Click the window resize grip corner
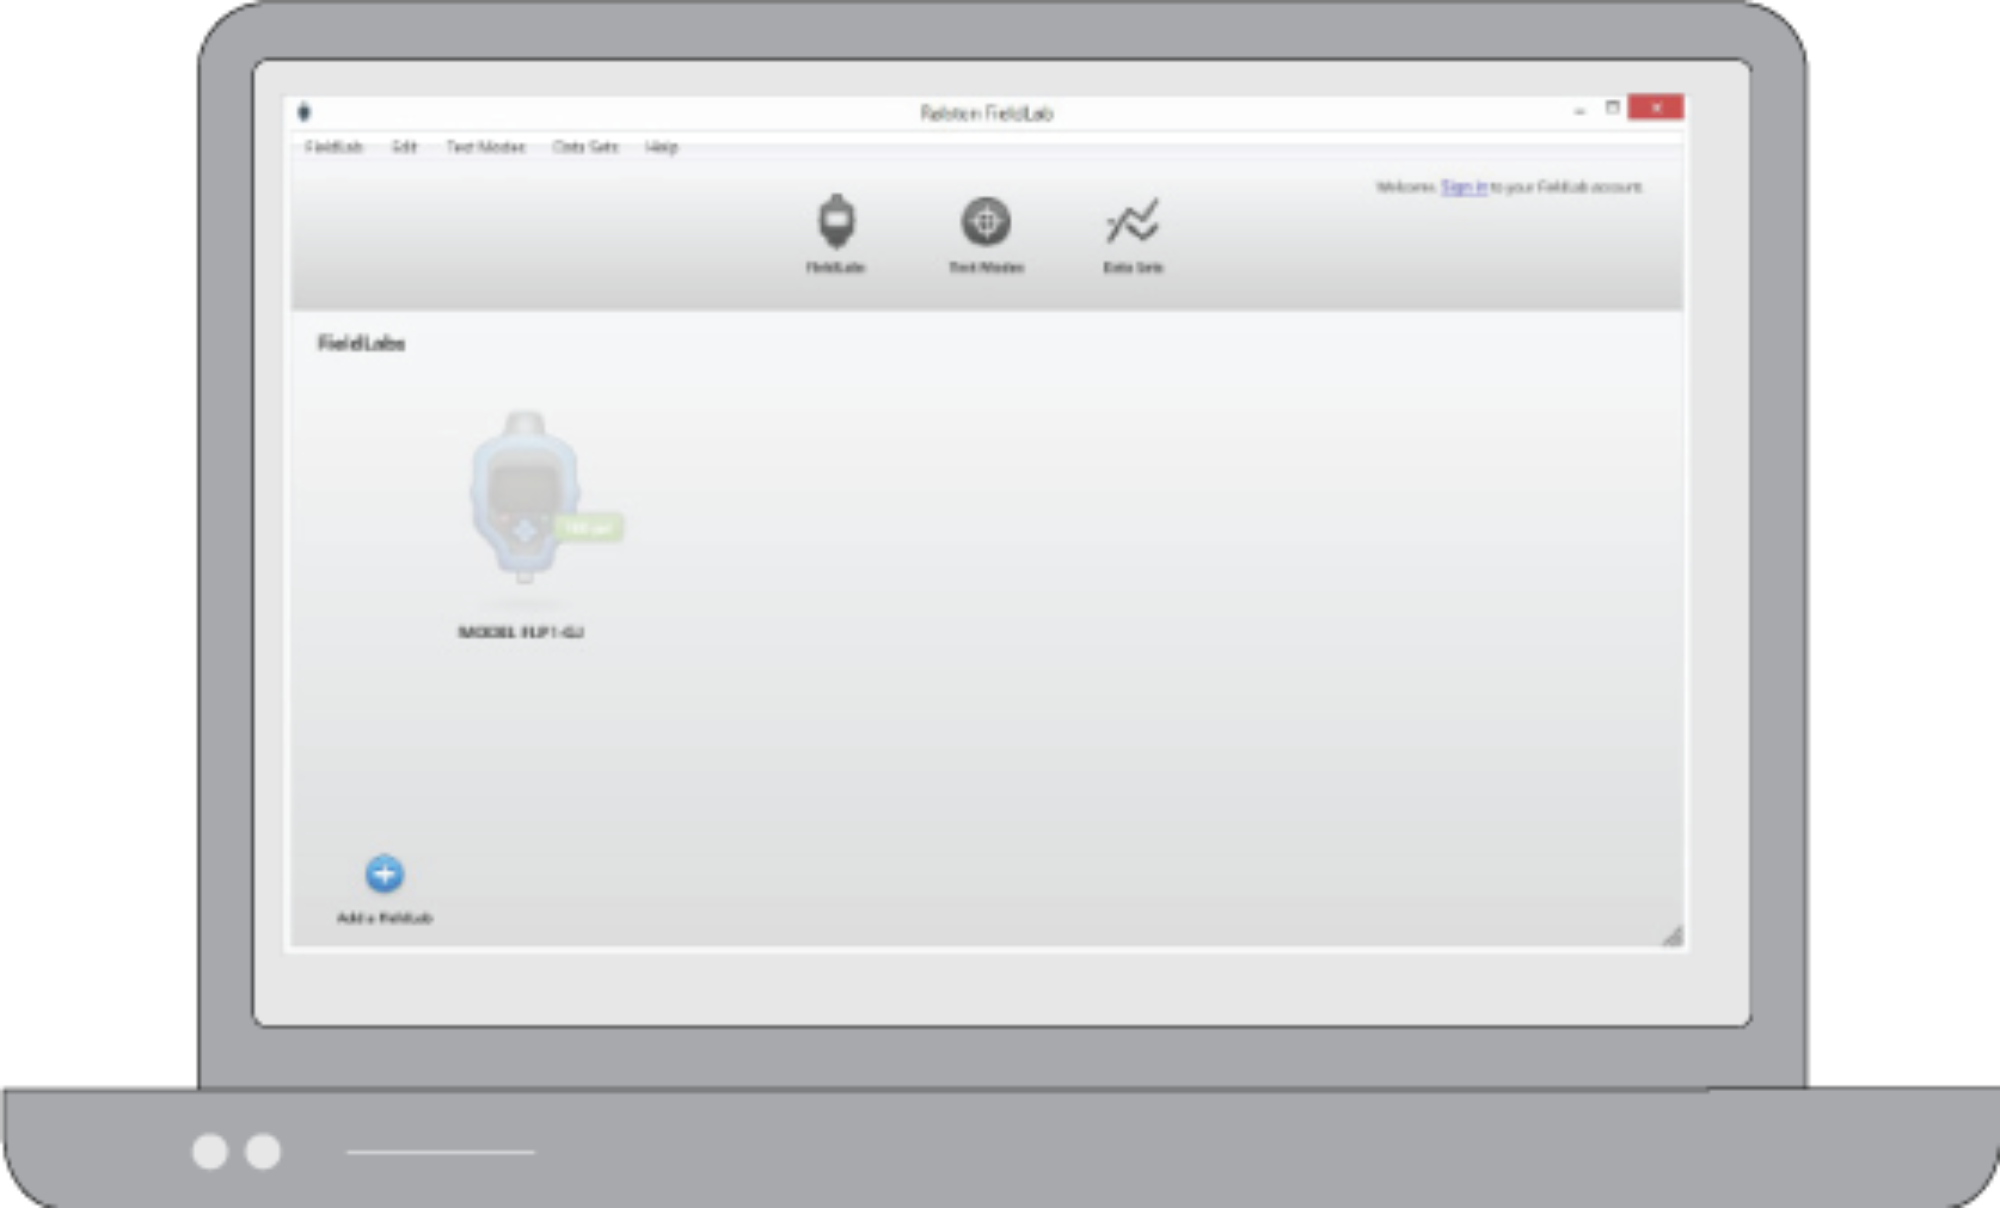Screen dimensions: 2000x1208 [1673, 936]
